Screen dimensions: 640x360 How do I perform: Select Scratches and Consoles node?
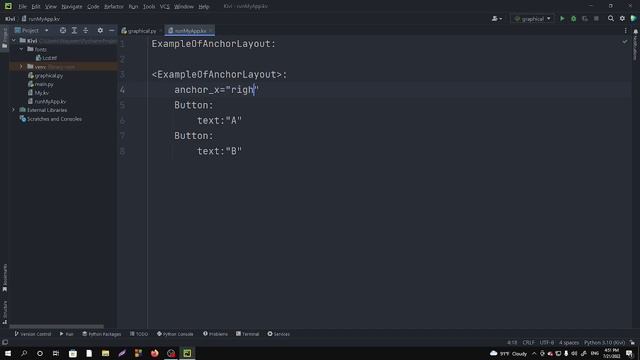tap(51, 119)
